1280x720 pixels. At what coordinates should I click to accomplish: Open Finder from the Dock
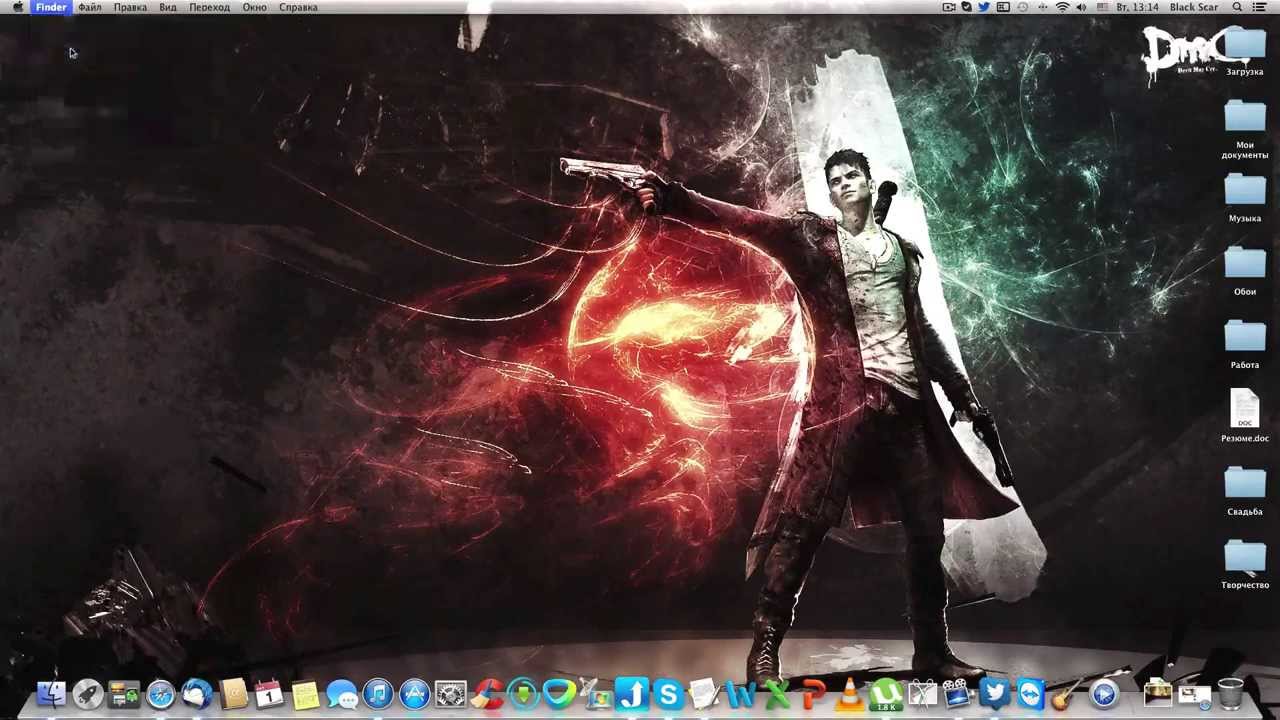pos(51,694)
